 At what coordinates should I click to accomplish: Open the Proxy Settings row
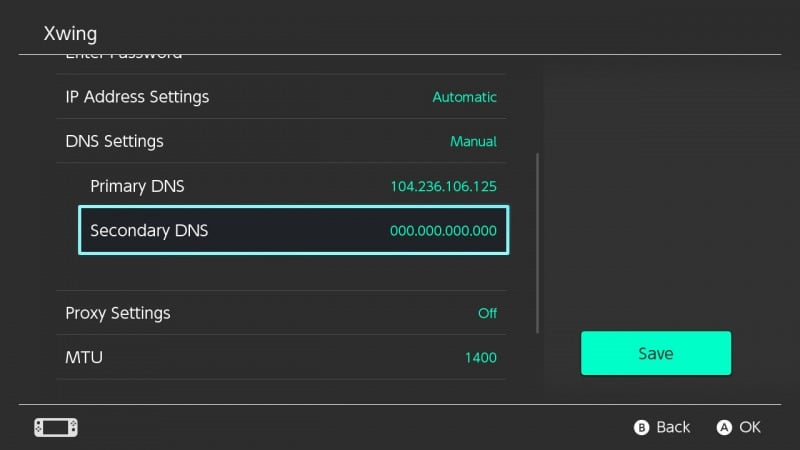(x=281, y=313)
